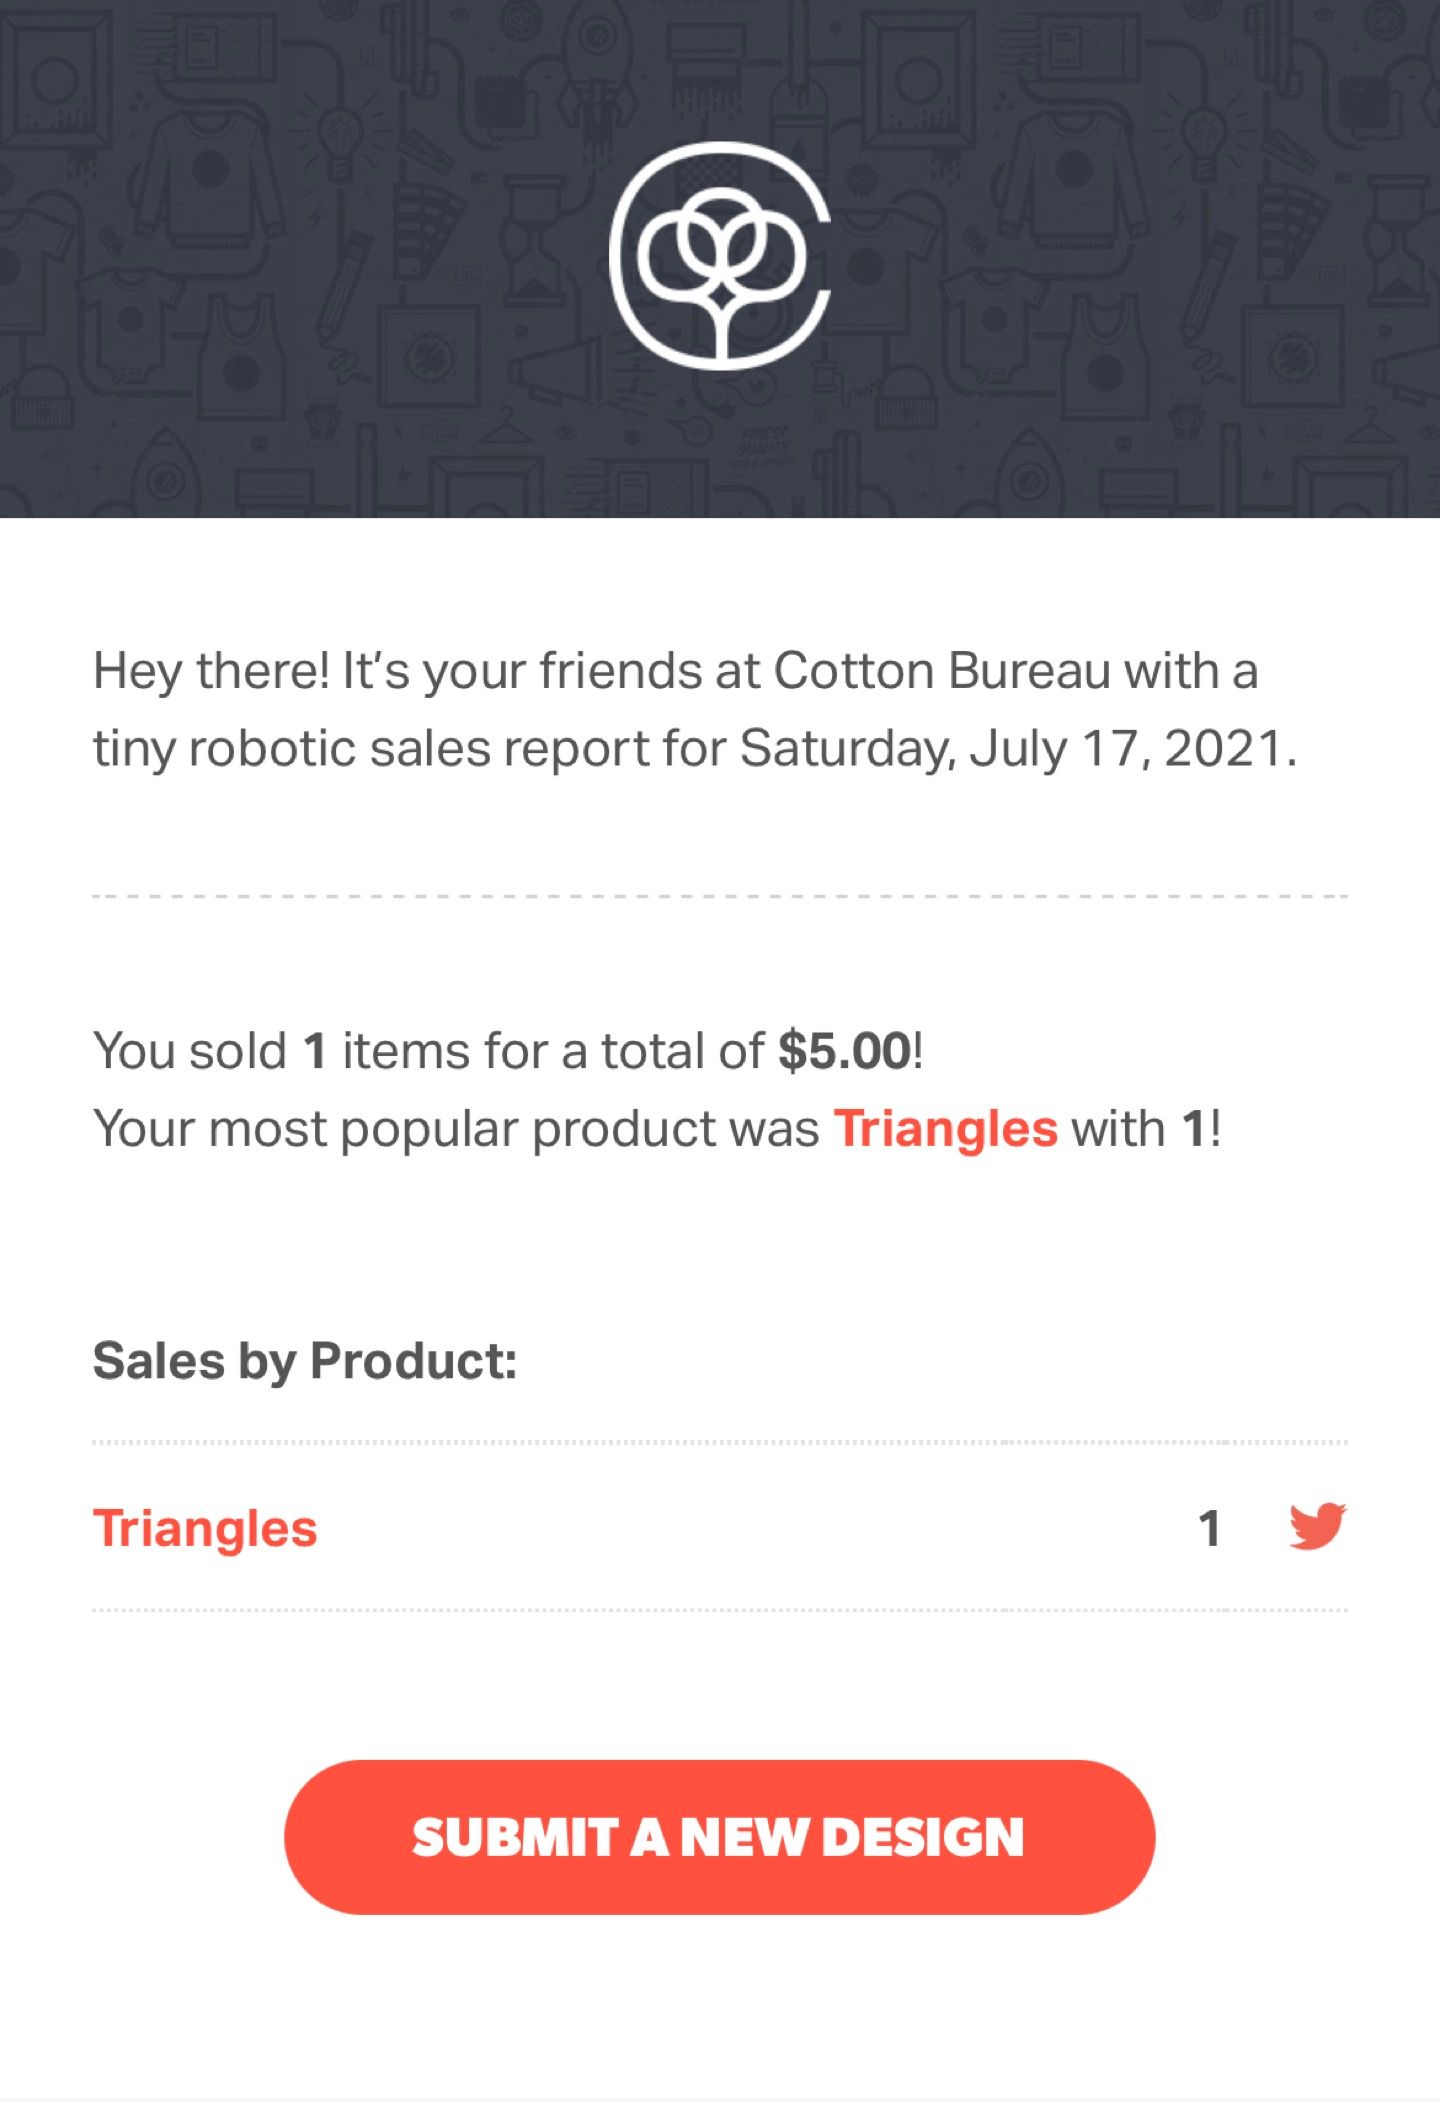Image resolution: width=1440 pixels, height=2102 pixels.
Task: Click the bold item count in You sold sentence
Action: tap(315, 1051)
